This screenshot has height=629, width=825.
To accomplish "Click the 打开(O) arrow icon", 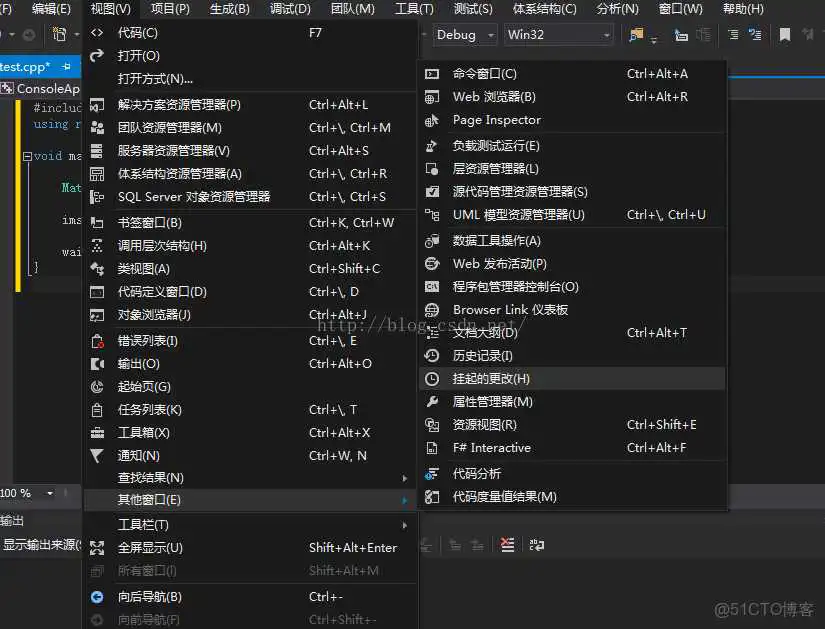I will pyautogui.click(x=97, y=55).
